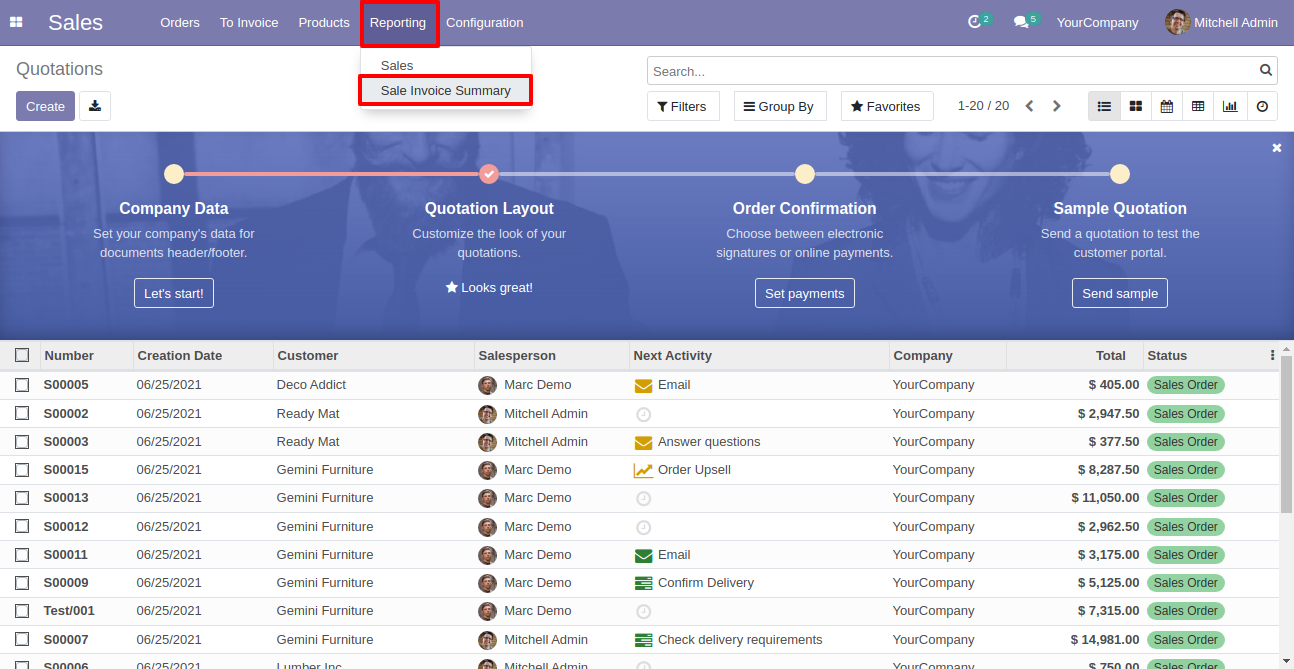Click clock activity icon for S00013

pyautogui.click(x=643, y=498)
